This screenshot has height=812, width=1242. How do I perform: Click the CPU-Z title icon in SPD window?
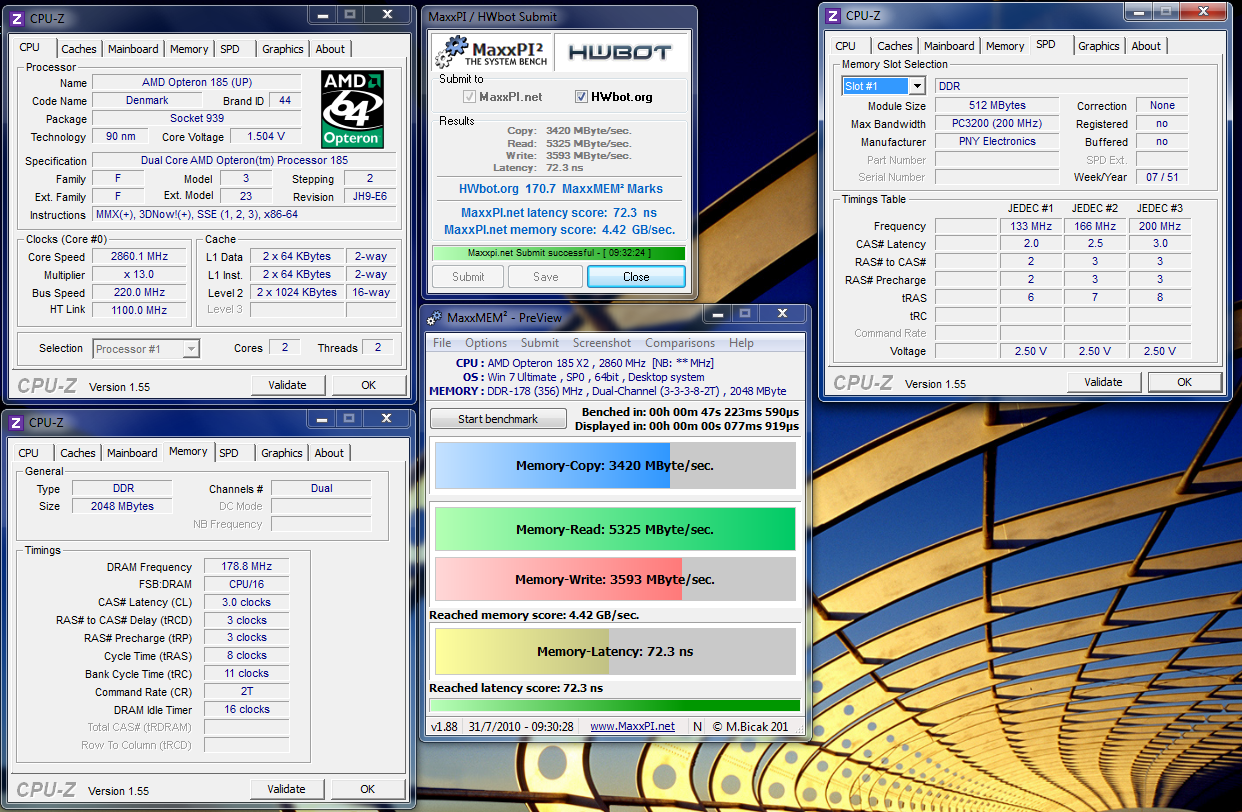click(832, 15)
